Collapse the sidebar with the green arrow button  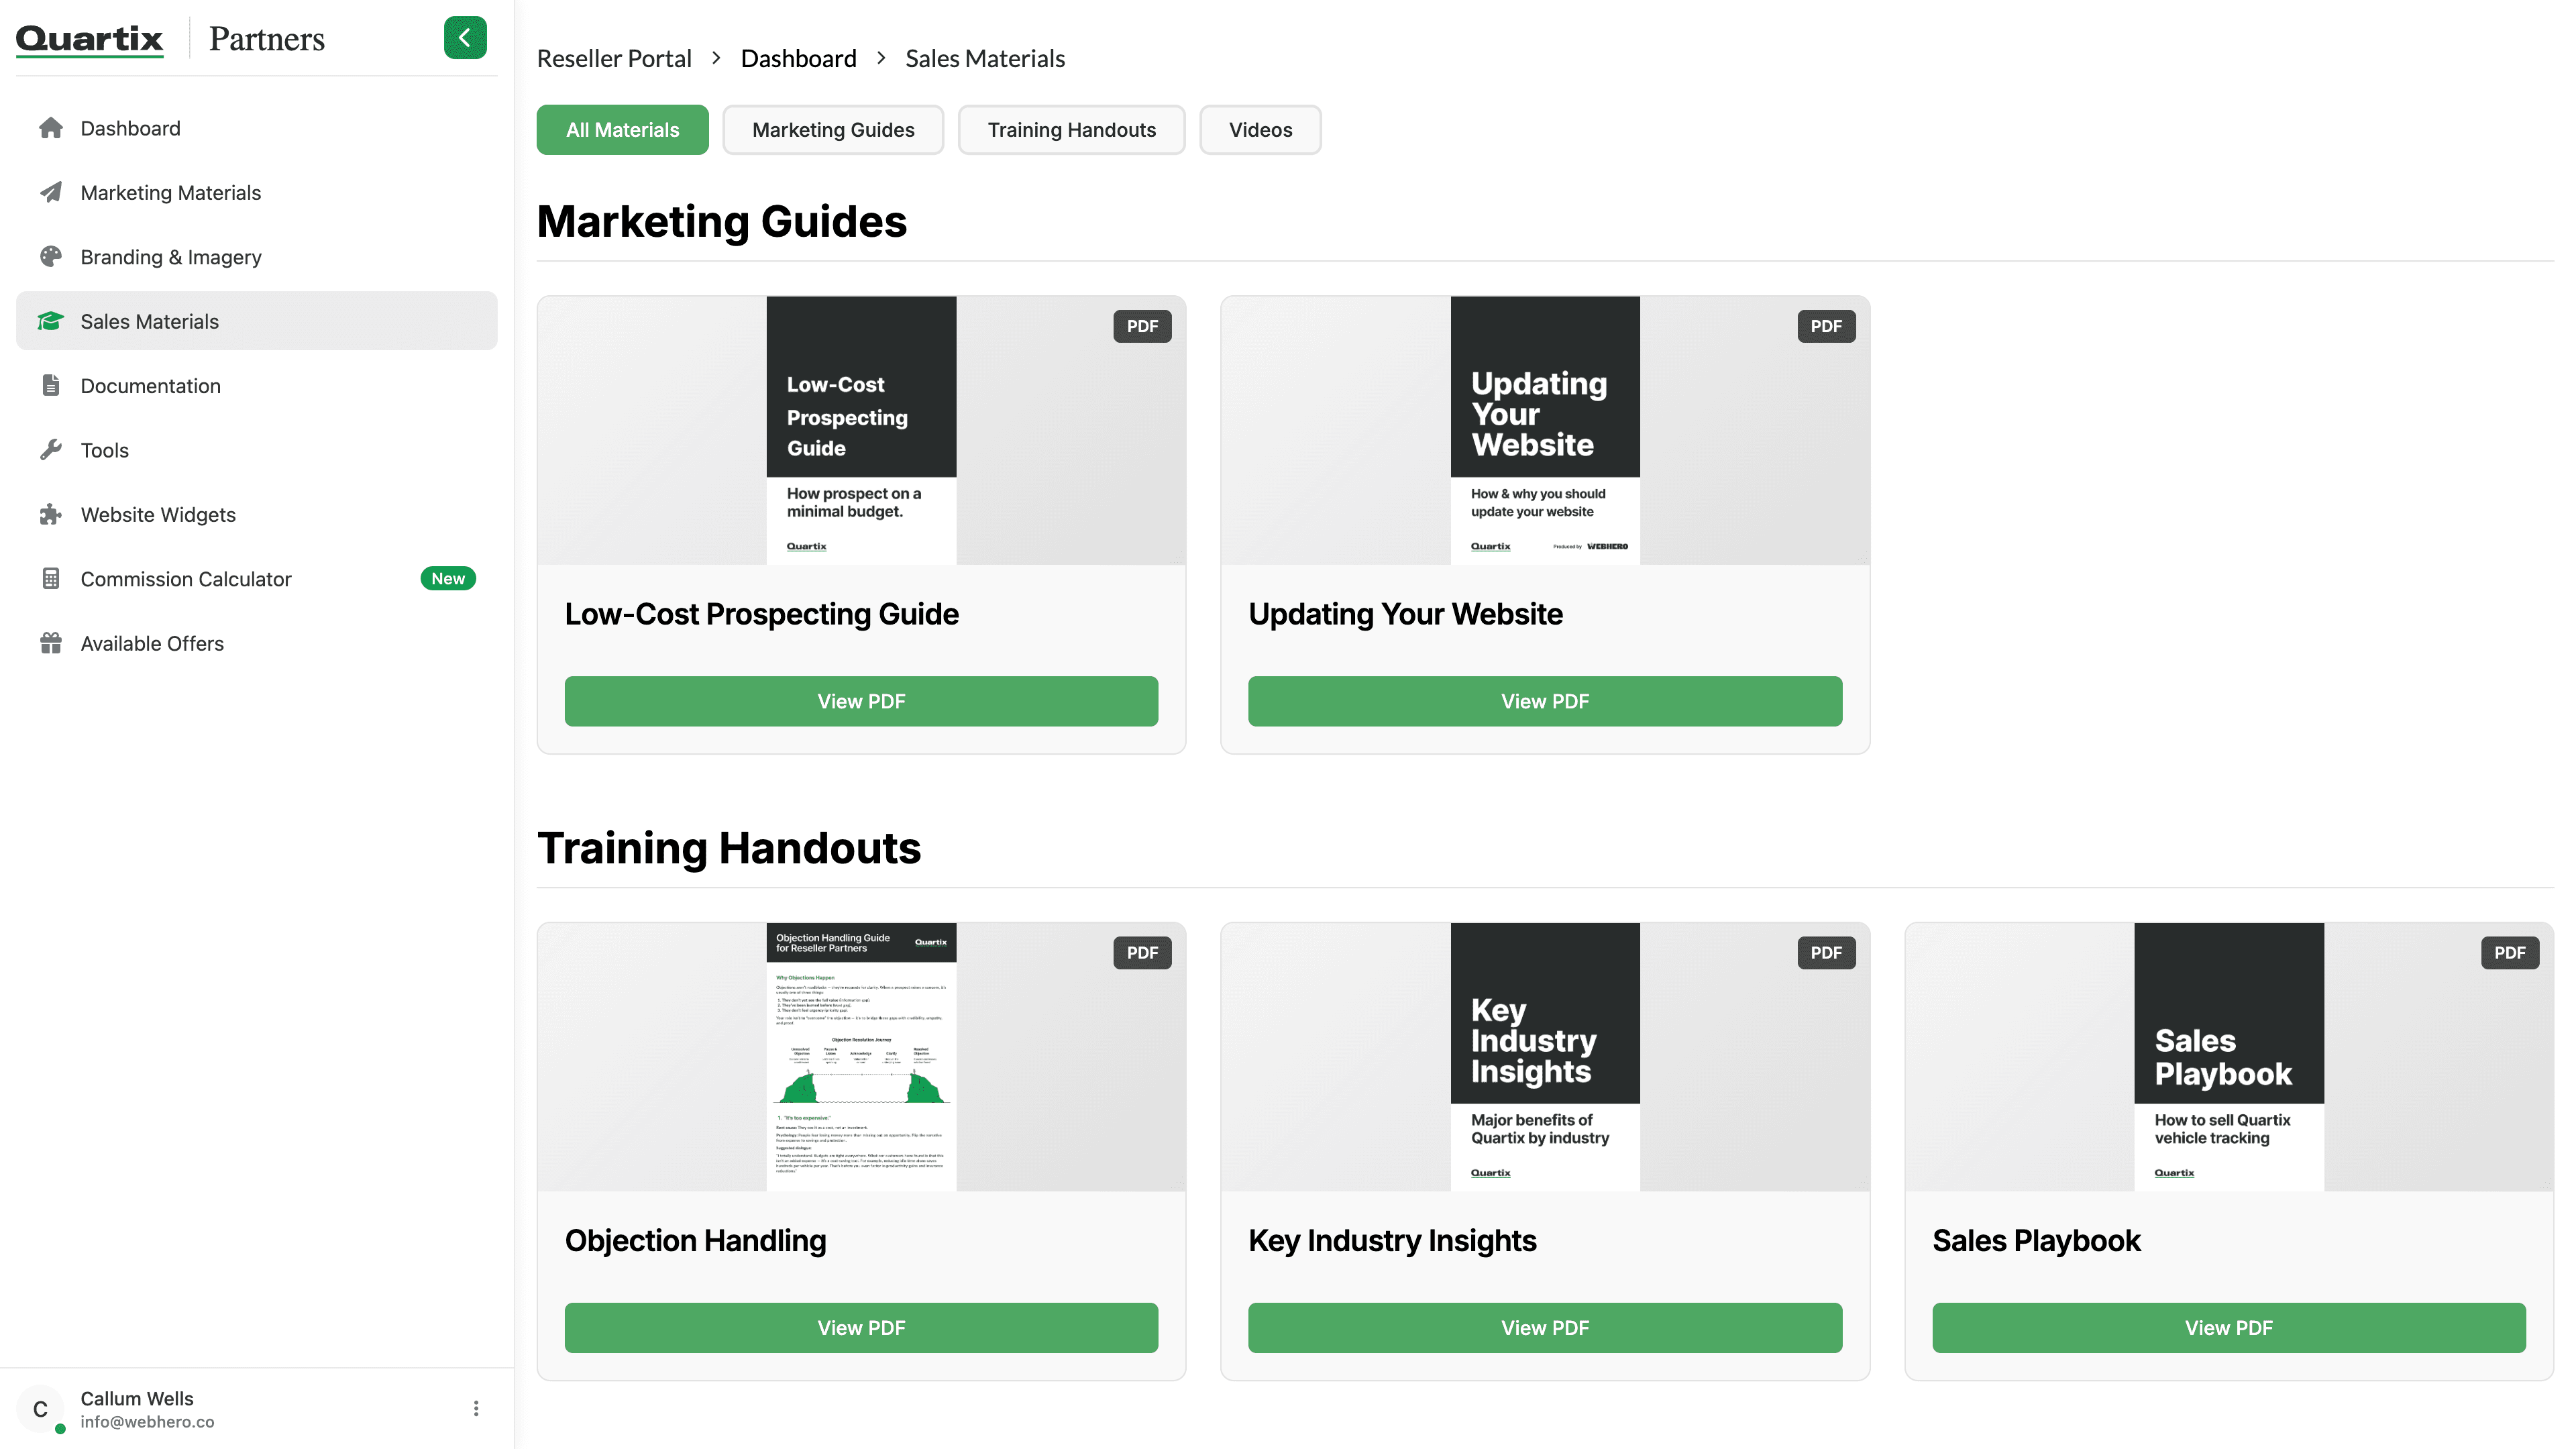coord(465,38)
